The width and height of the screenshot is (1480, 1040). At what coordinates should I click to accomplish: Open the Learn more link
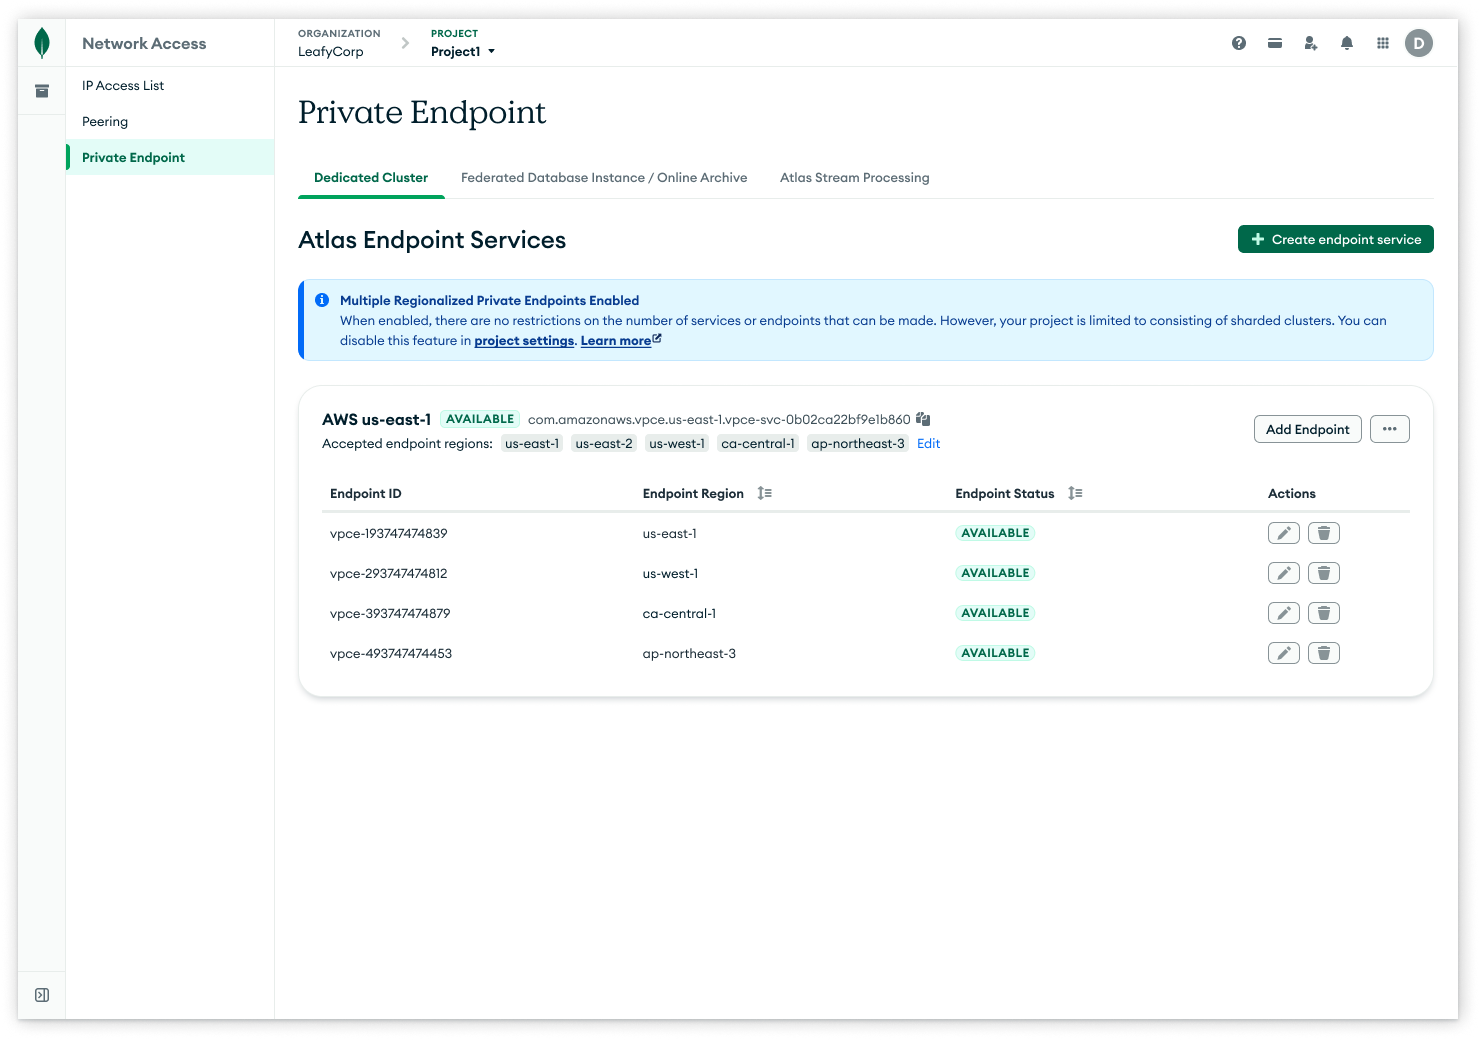(x=621, y=340)
